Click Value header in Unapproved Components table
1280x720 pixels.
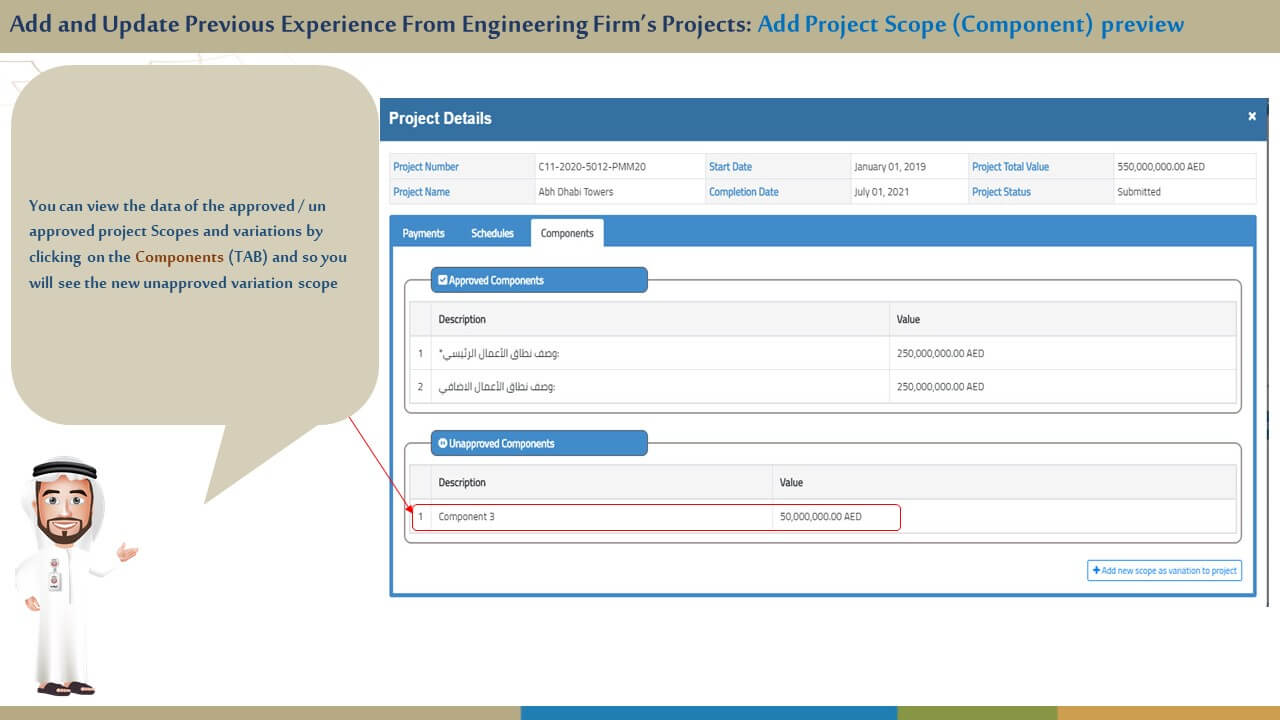coord(791,482)
